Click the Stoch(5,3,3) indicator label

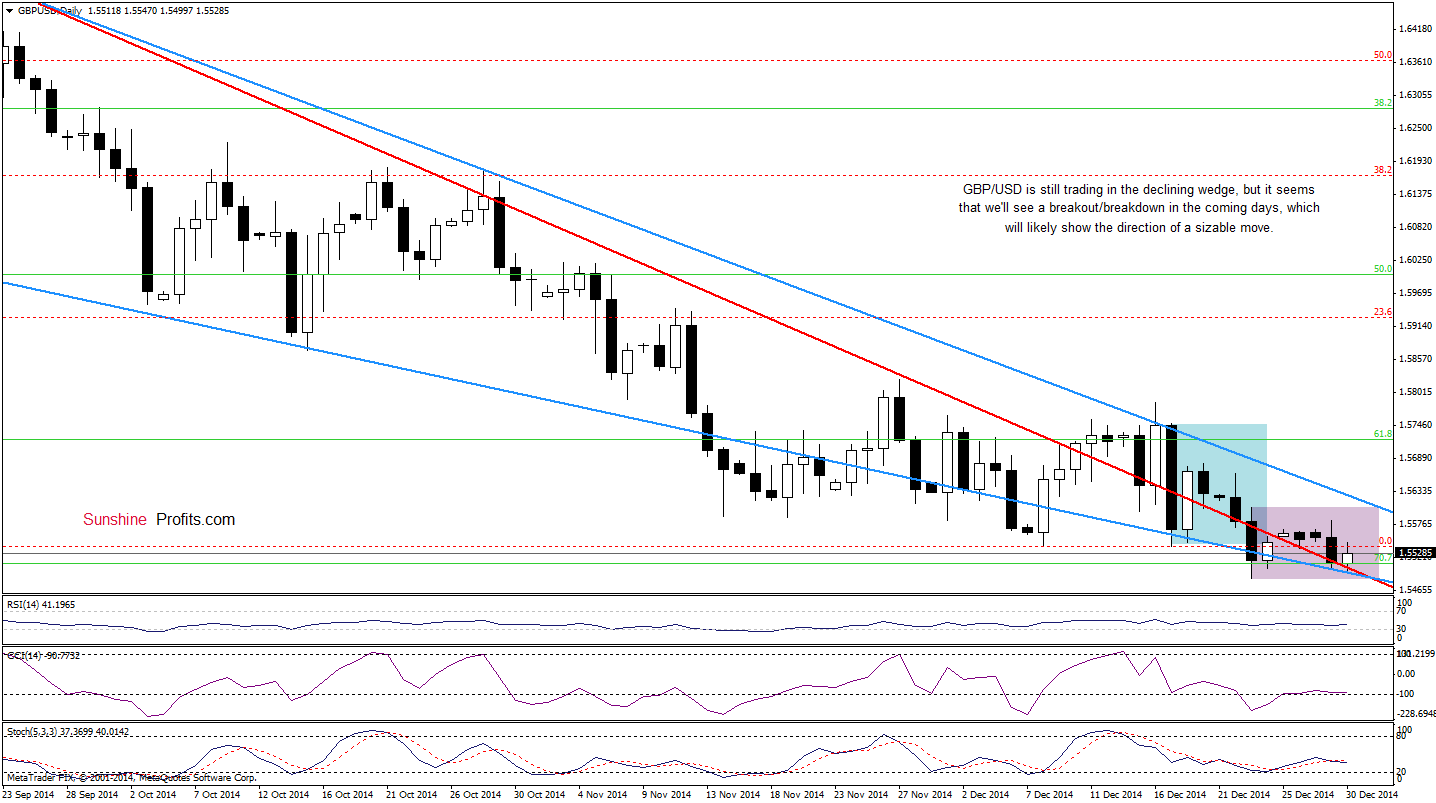coord(68,732)
